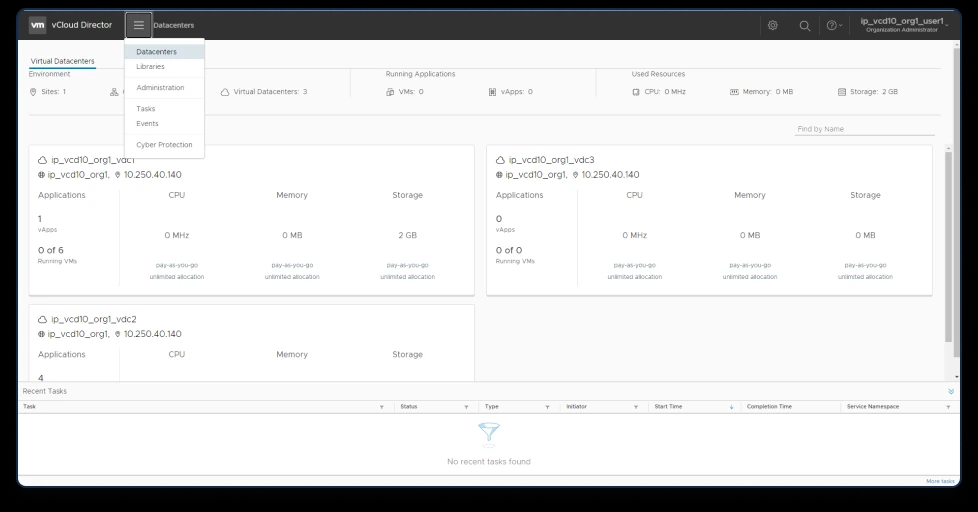978x512 pixels.
Task: Click the globe org icon on vdc2 card
Action: coord(41,334)
